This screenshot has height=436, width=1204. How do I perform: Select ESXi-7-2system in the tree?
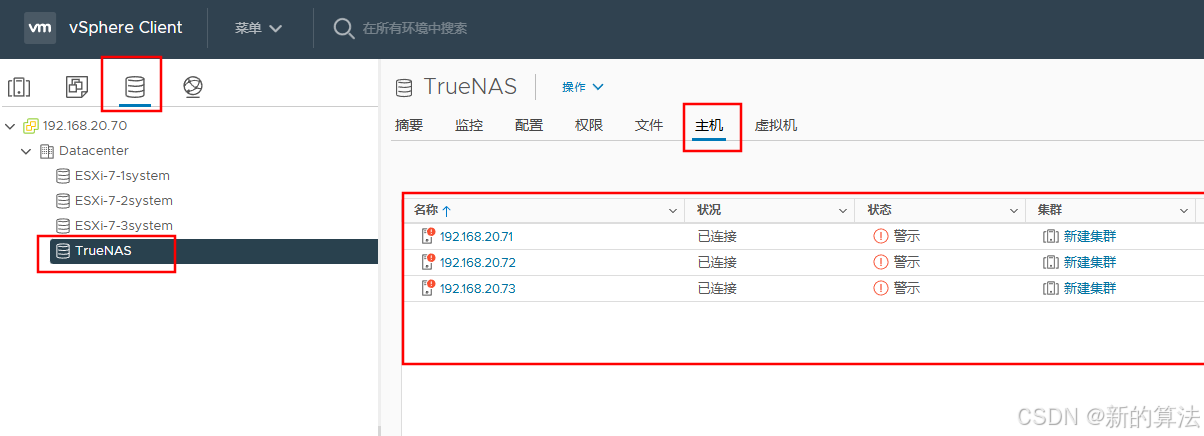(x=124, y=201)
